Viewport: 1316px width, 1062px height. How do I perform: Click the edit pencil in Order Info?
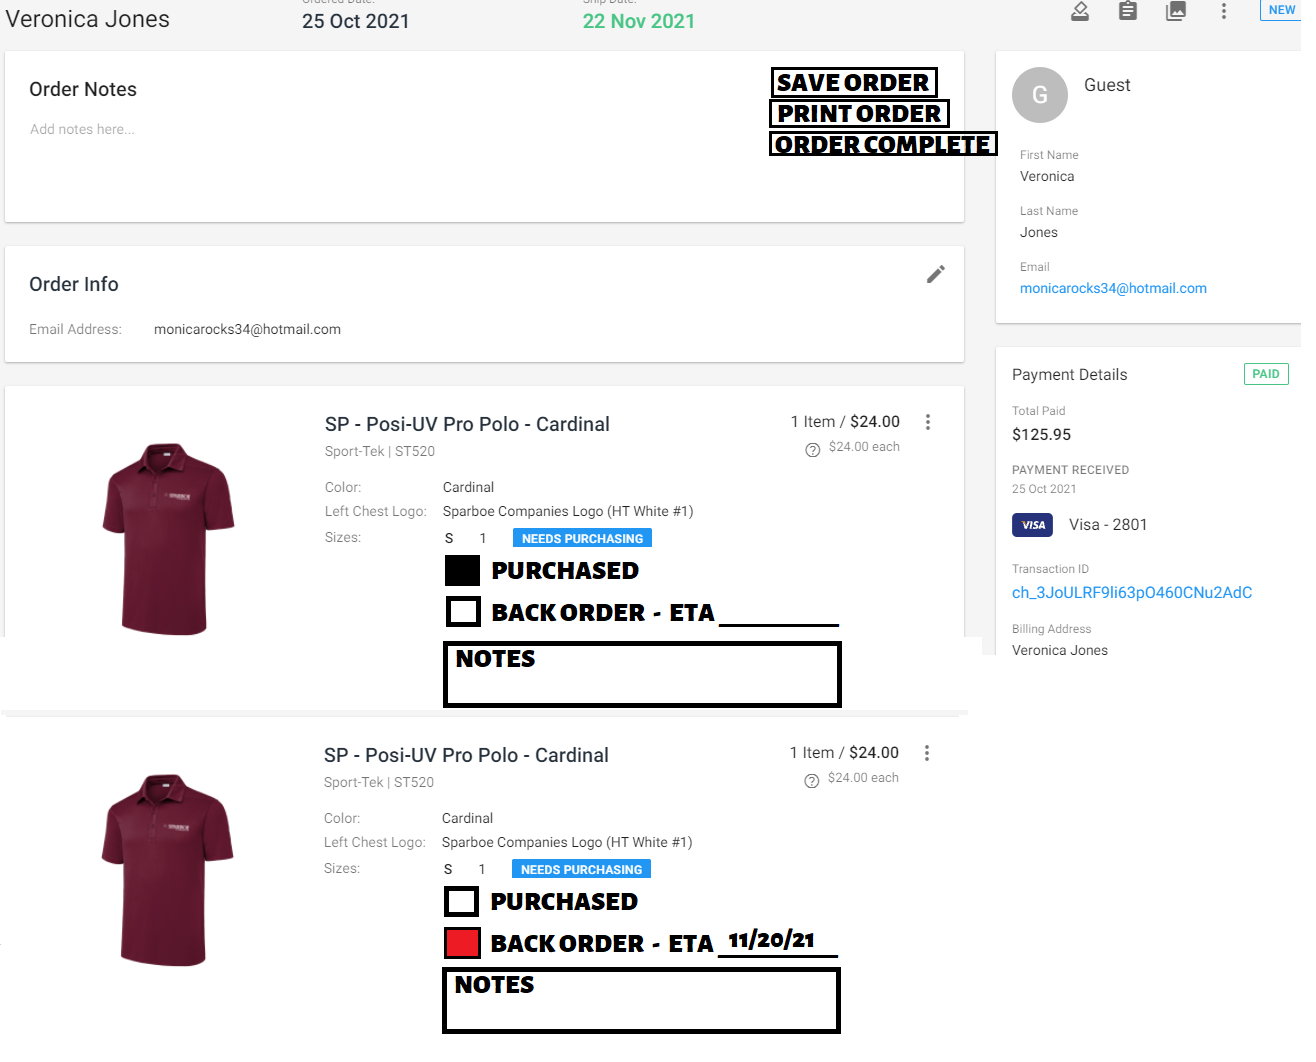tap(936, 274)
